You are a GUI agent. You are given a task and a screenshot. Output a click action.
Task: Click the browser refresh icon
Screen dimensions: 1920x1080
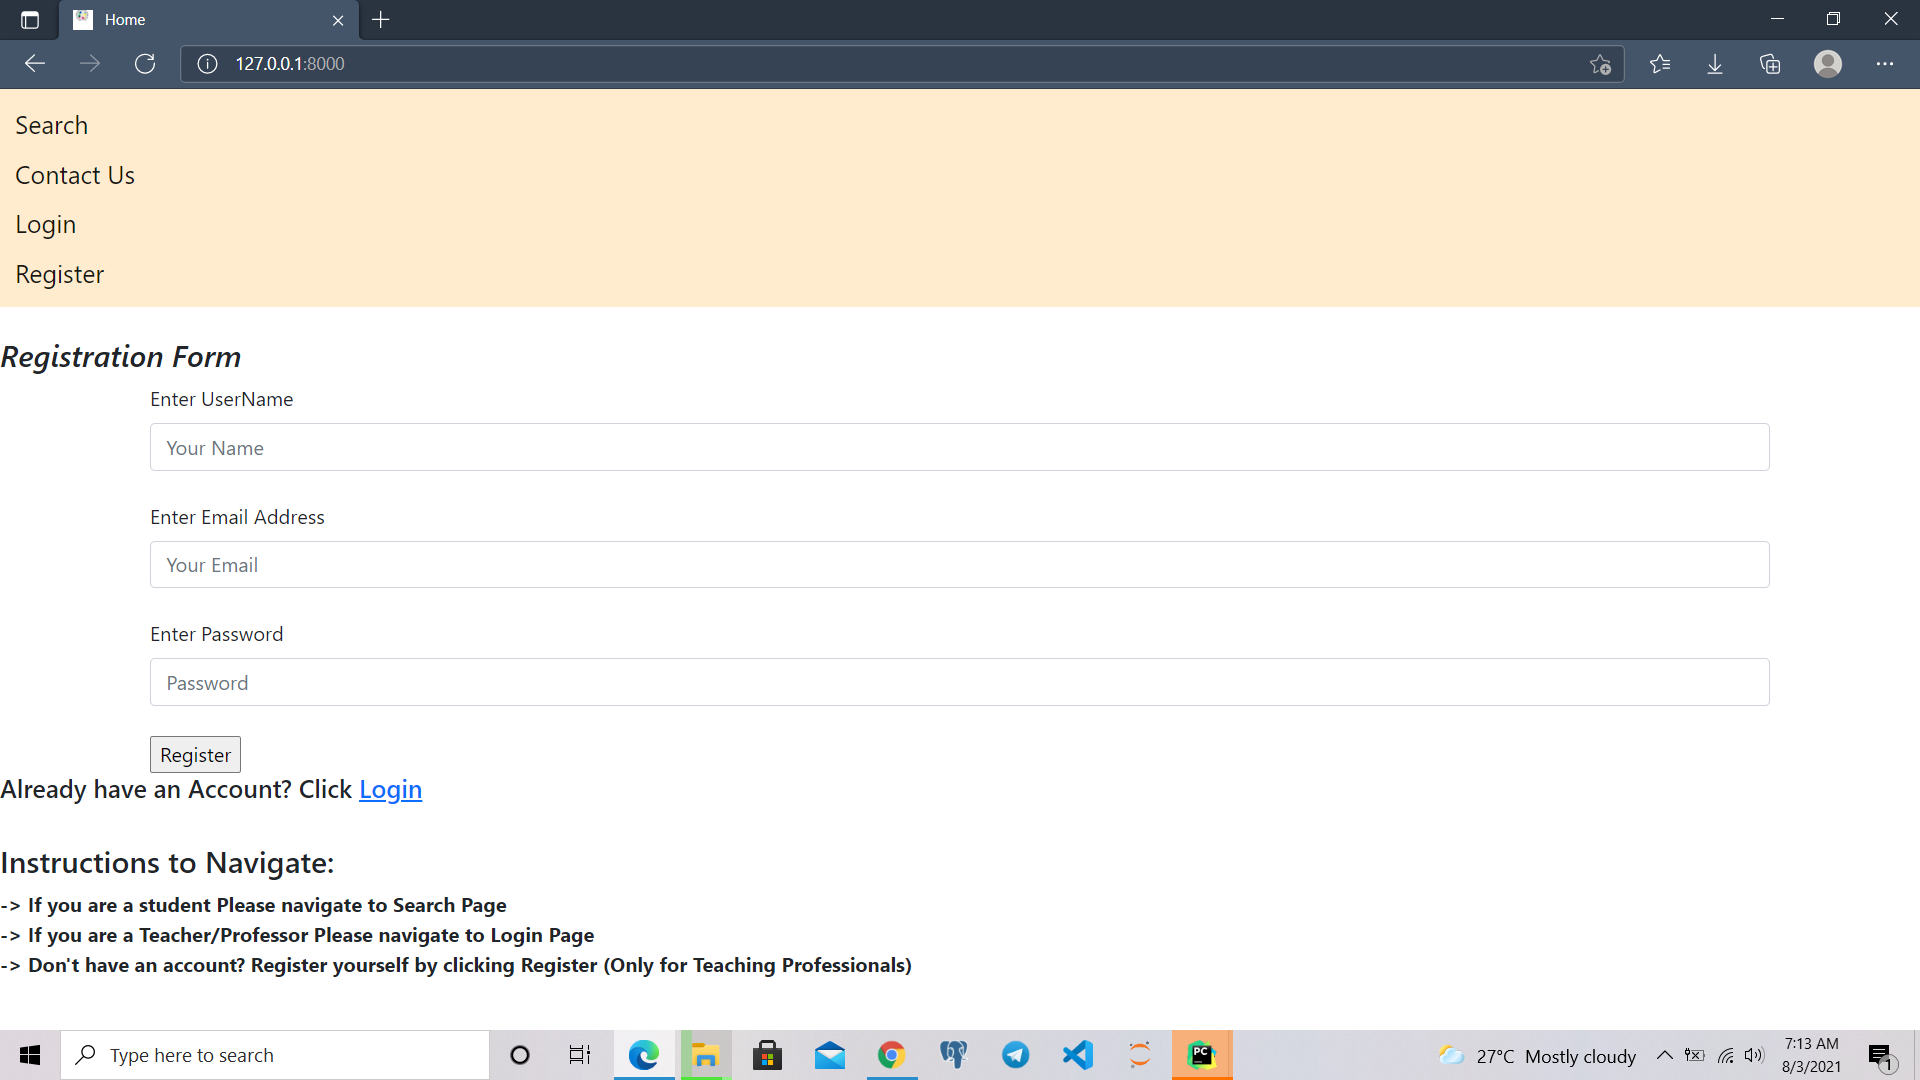point(145,64)
